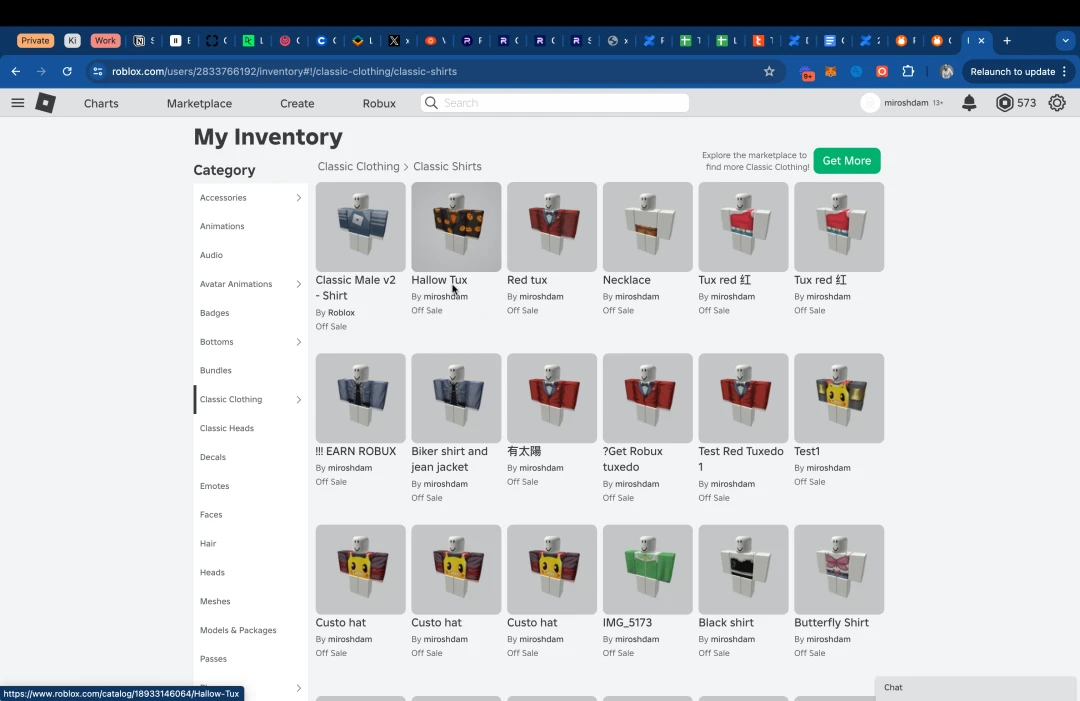Open the tab search dropdown arrow
The image size is (1080, 701).
pos(1065,41)
